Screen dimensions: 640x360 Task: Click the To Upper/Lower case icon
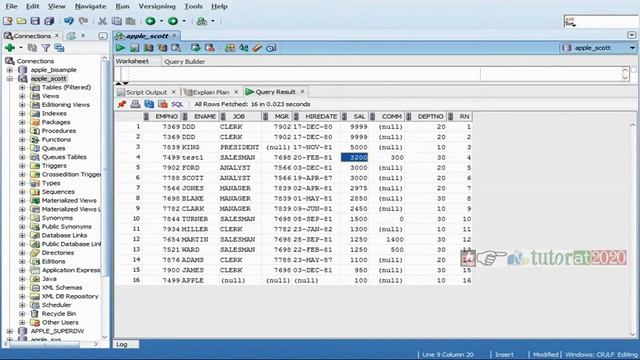[x=244, y=48]
